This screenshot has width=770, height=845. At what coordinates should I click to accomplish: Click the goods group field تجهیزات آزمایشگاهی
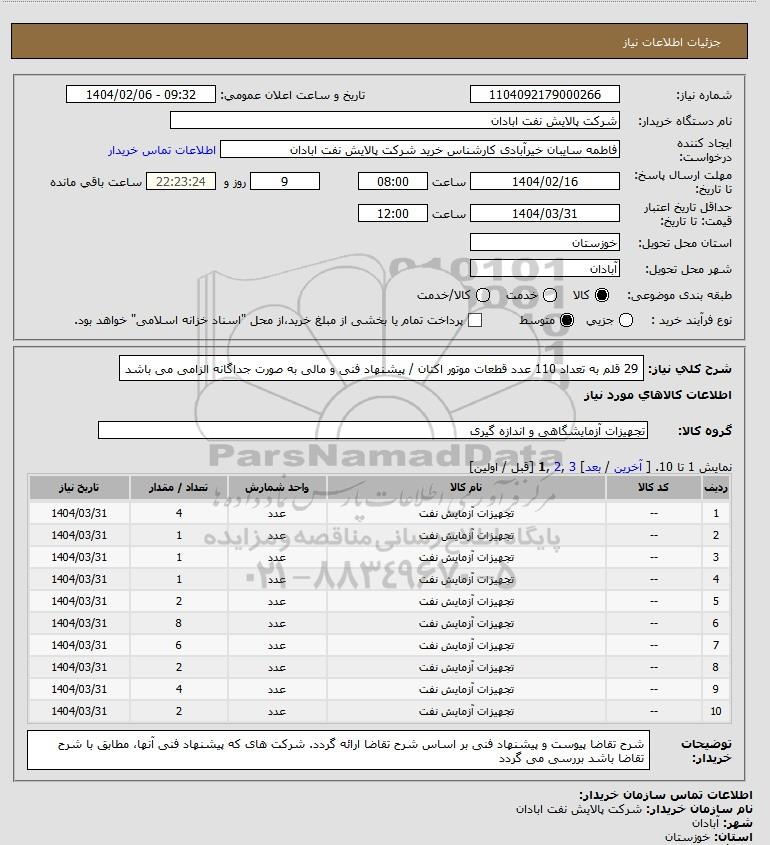(x=373, y=430)
